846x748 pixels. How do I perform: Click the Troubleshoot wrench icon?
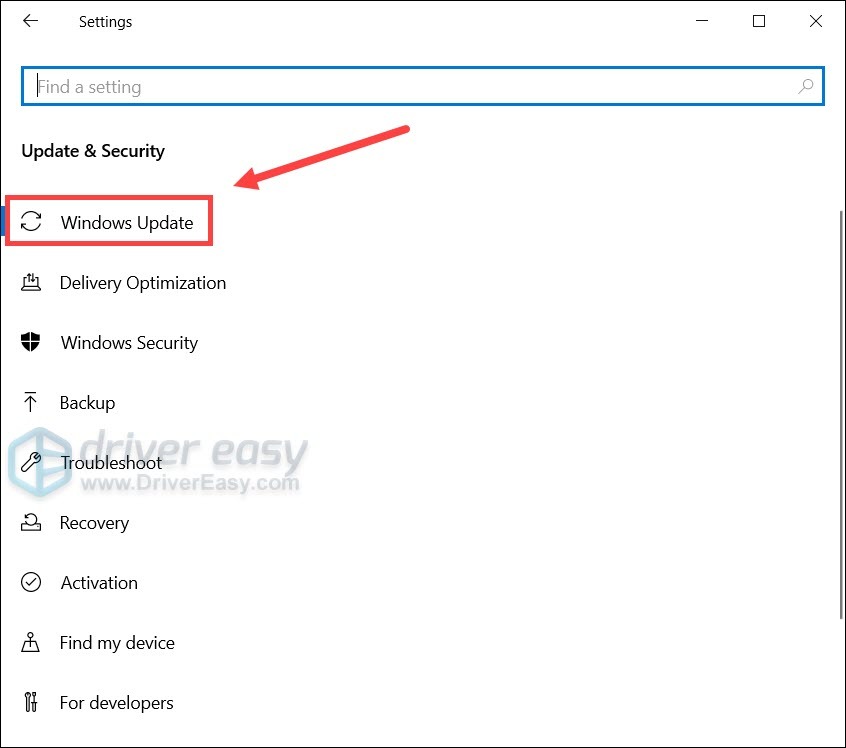click(x=31, y=463)
